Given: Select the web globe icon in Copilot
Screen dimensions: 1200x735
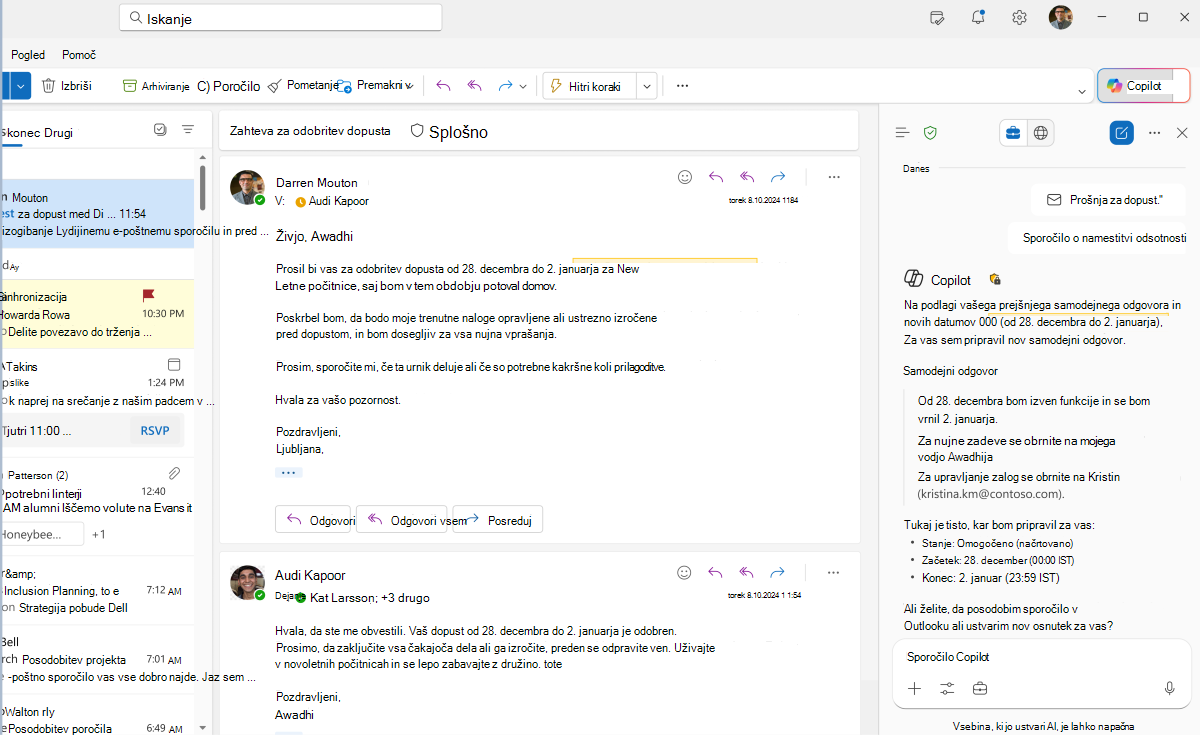Looking at the screenshot, I should pyautogui.click(x=1041, y=132).
